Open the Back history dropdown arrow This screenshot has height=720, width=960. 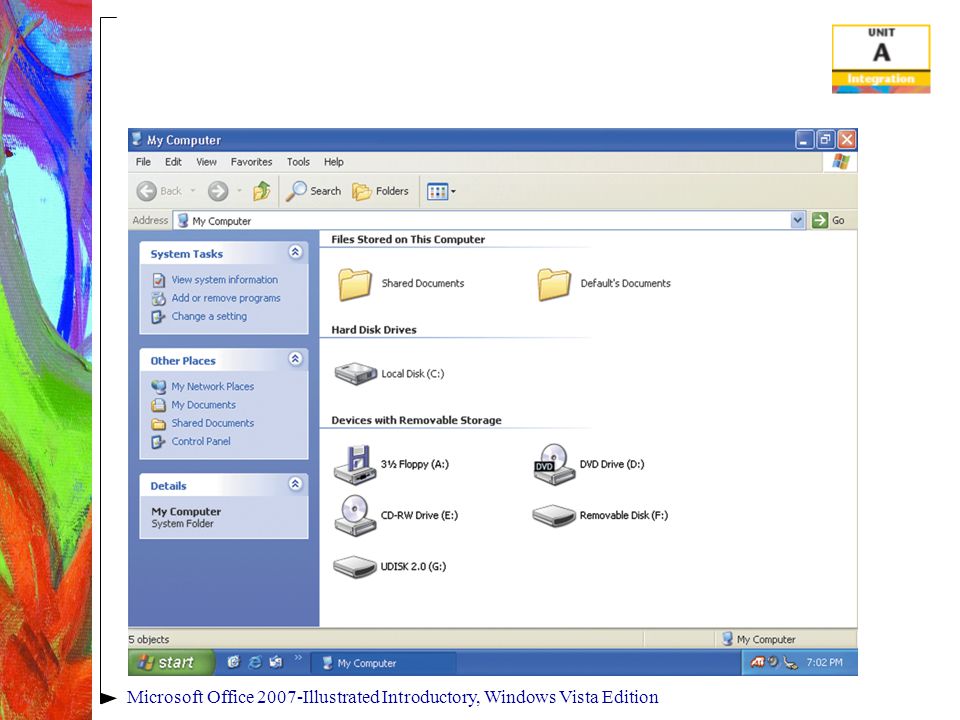click(x=193, y=191)
